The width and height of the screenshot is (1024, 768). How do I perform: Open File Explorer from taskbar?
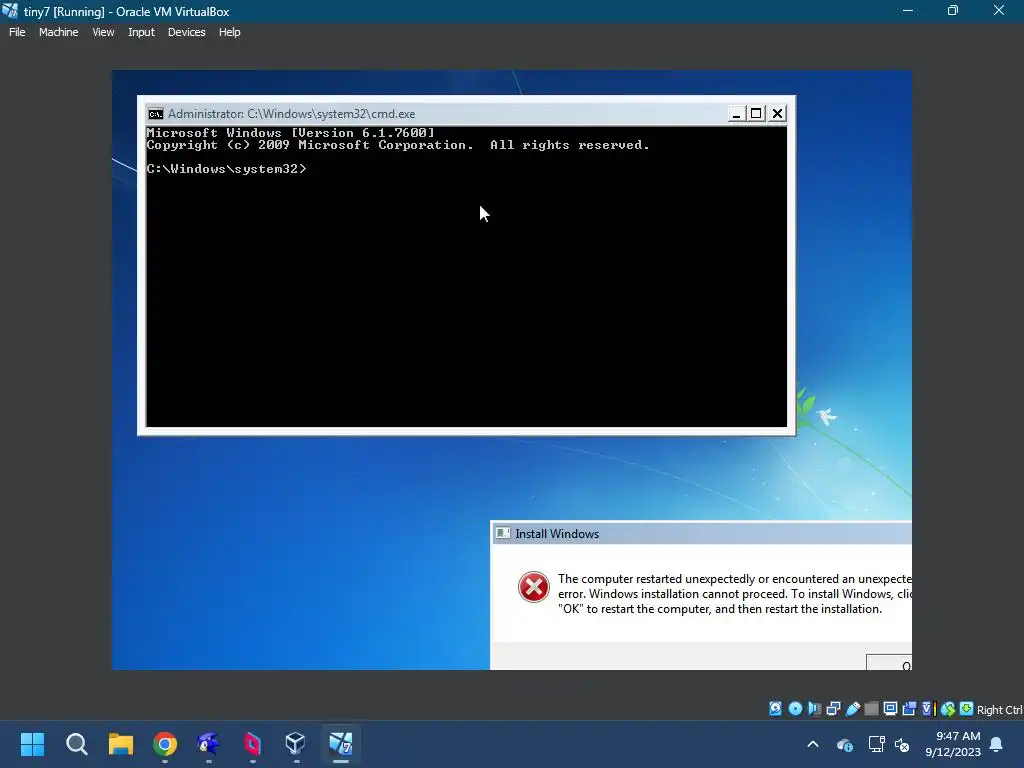click(x=121, y=744)
